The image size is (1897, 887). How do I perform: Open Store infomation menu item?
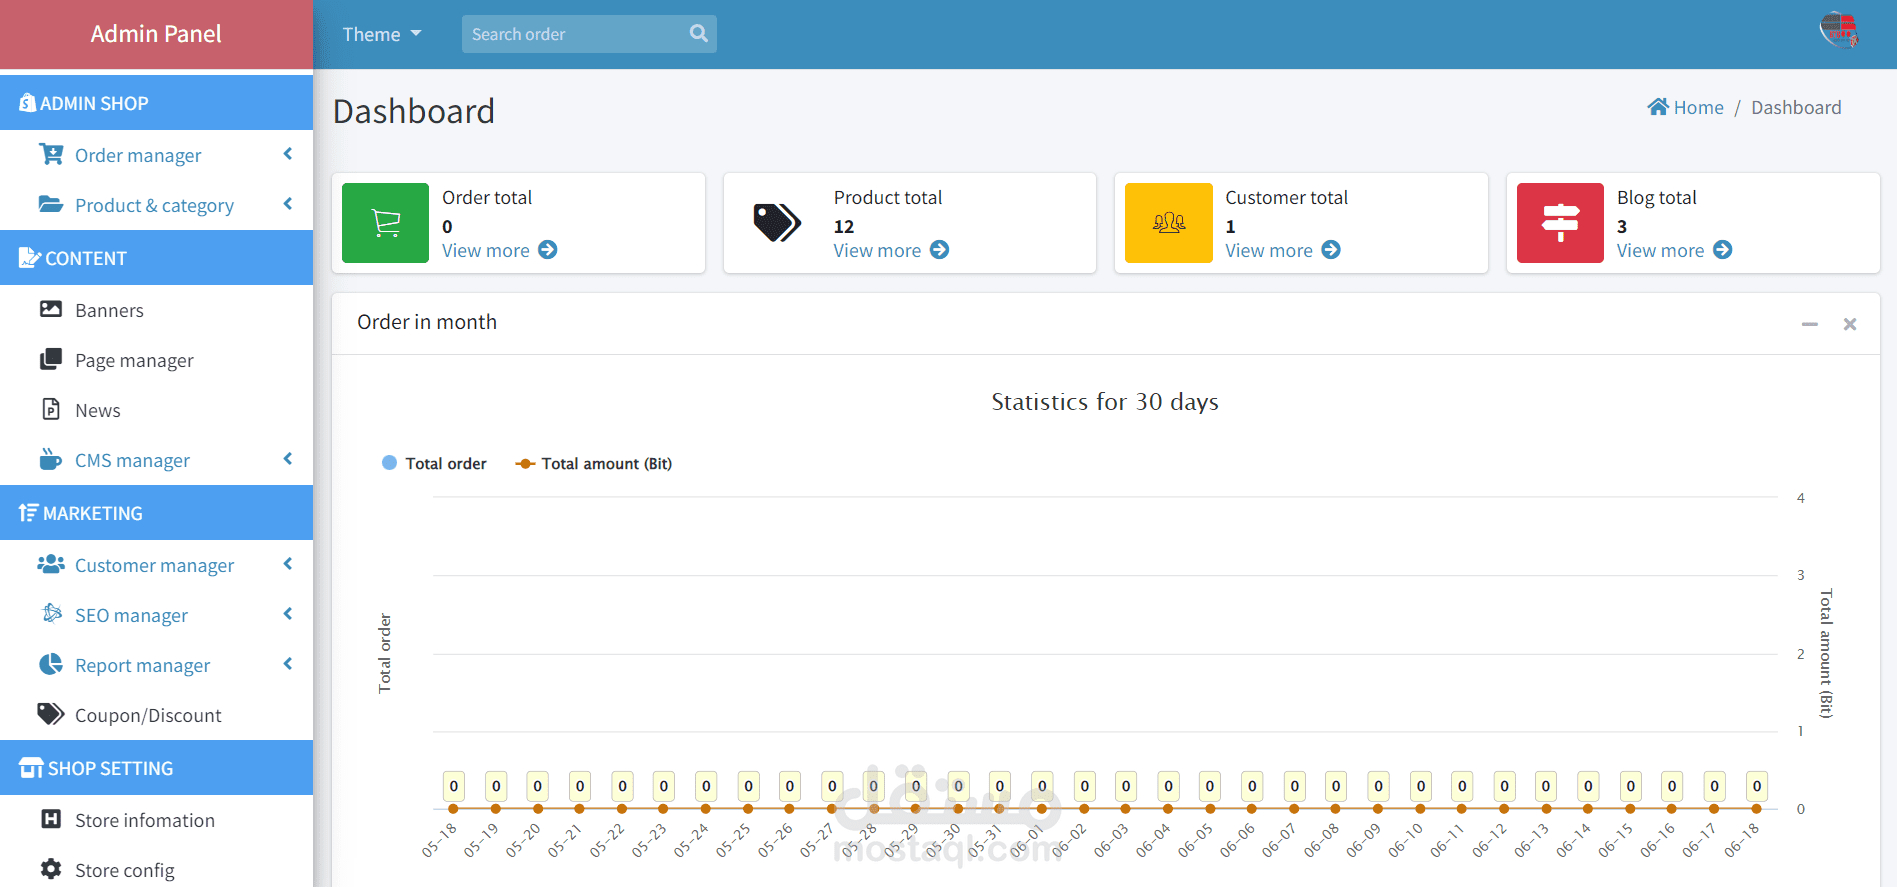(x=156, y=820)
